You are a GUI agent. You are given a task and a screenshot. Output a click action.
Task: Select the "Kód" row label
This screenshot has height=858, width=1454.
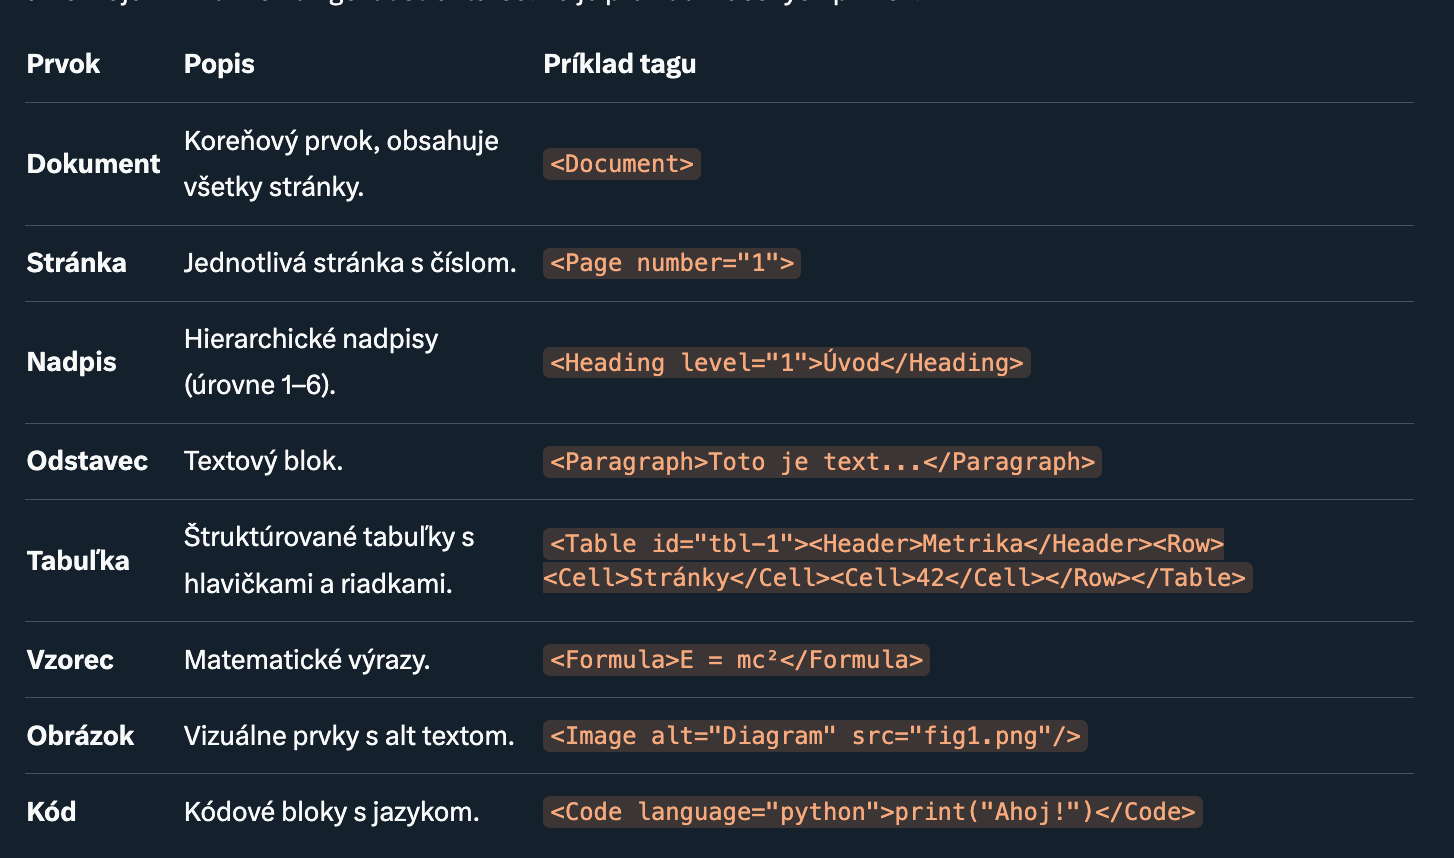(51, 812)
